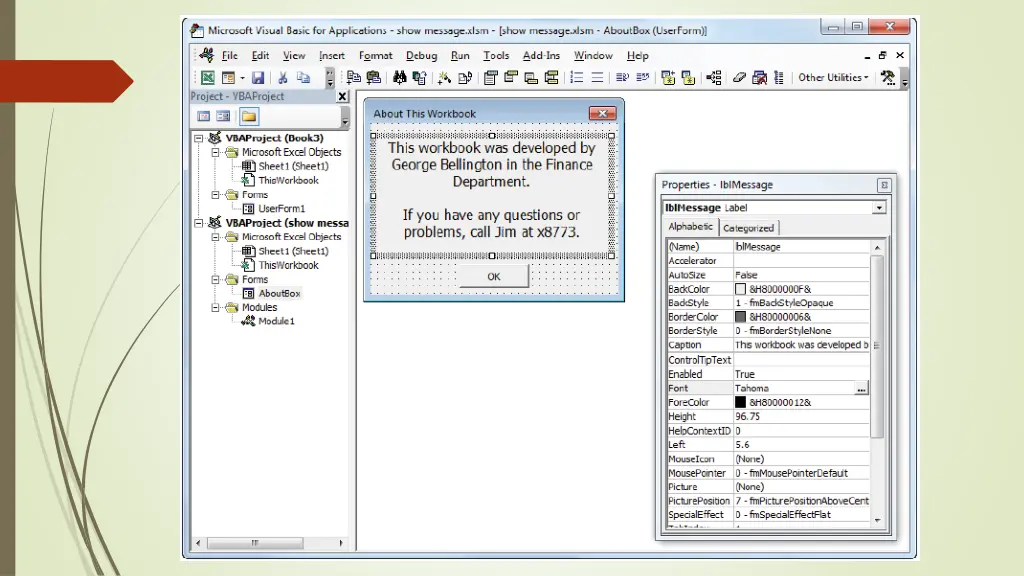Click the Insert UserForm toolbar icon
1024x576 pixels.
click(x=228, y=78)
